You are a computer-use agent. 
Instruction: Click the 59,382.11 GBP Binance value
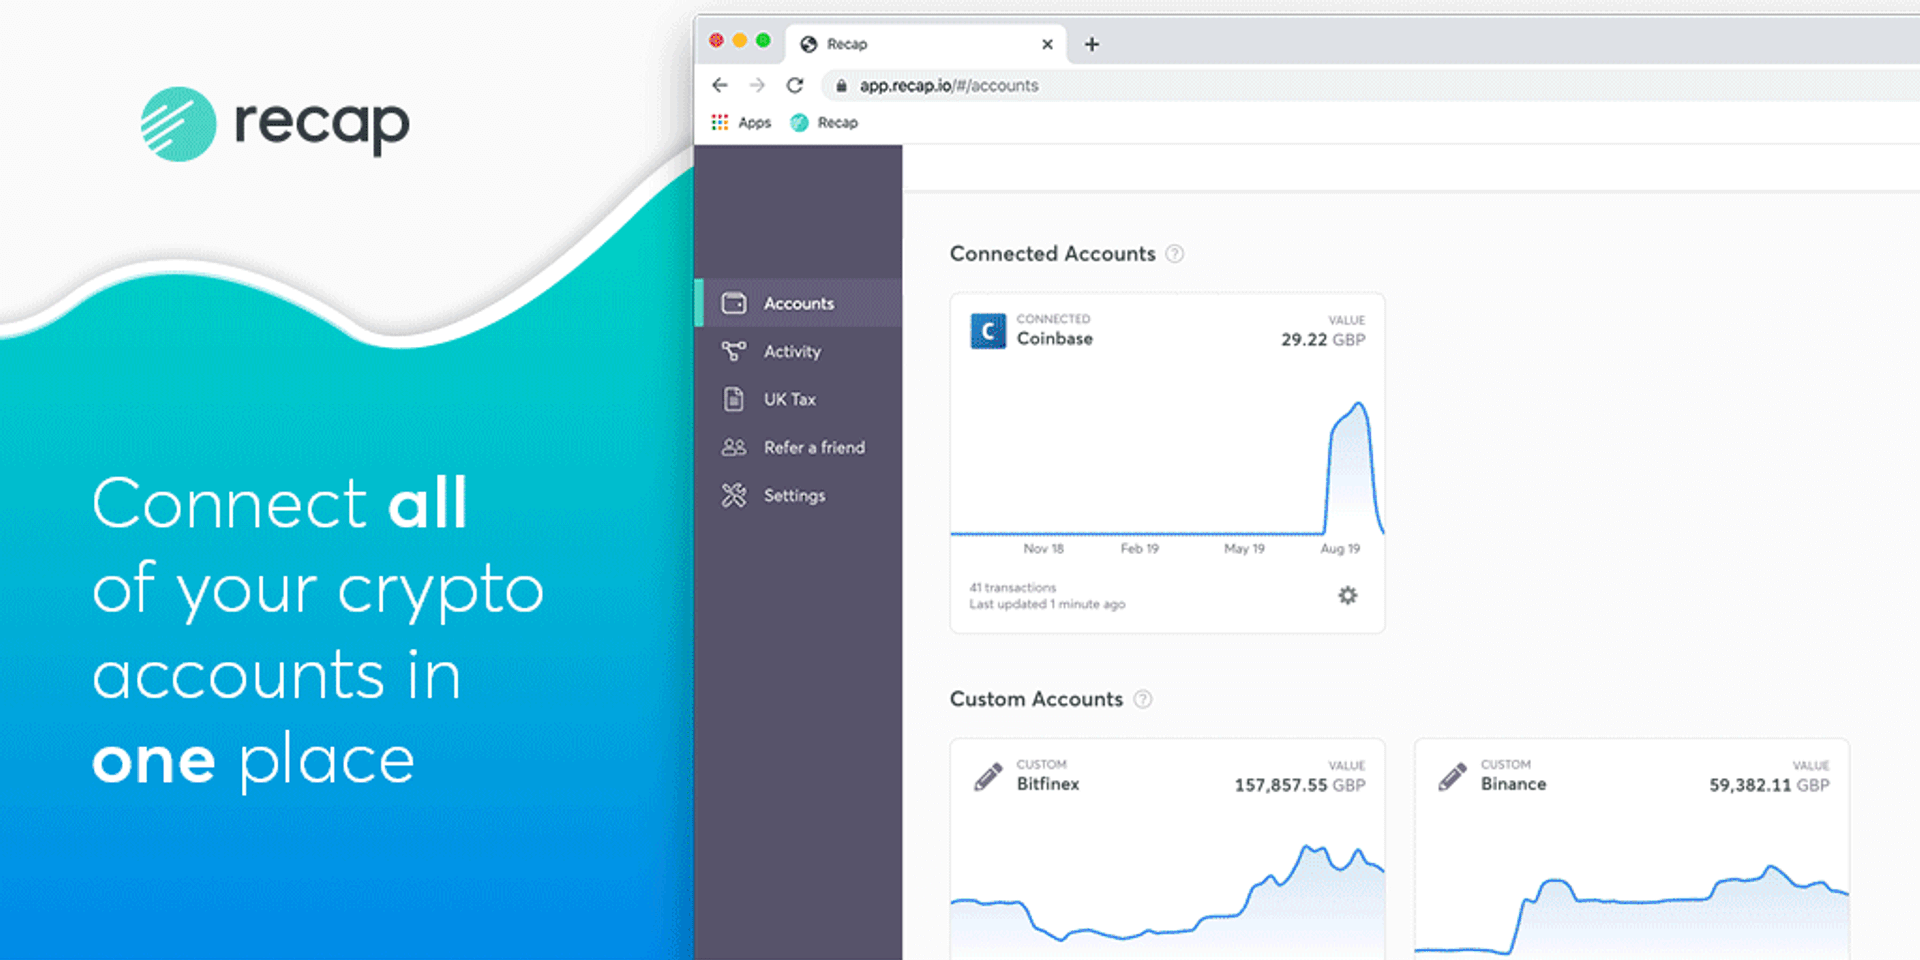point(1769,786)
